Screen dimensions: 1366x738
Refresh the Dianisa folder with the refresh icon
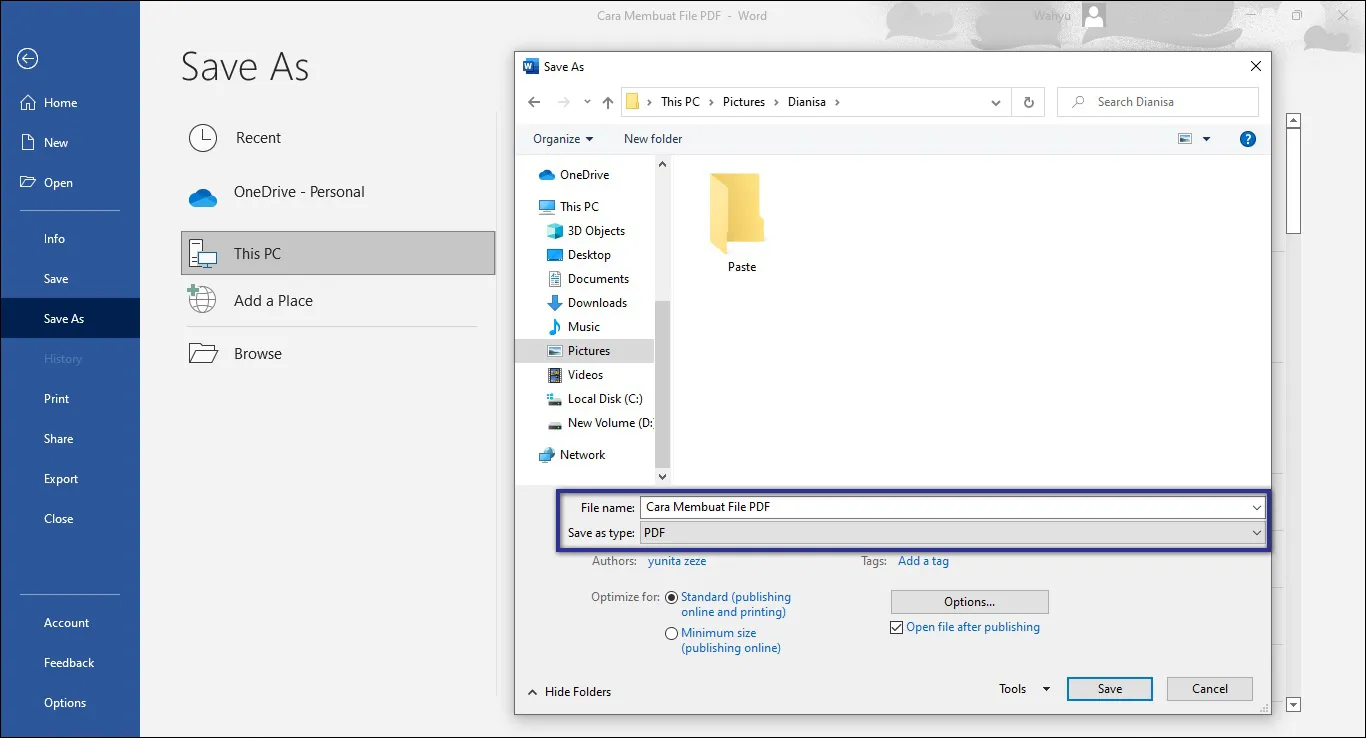pos(1028,101)
